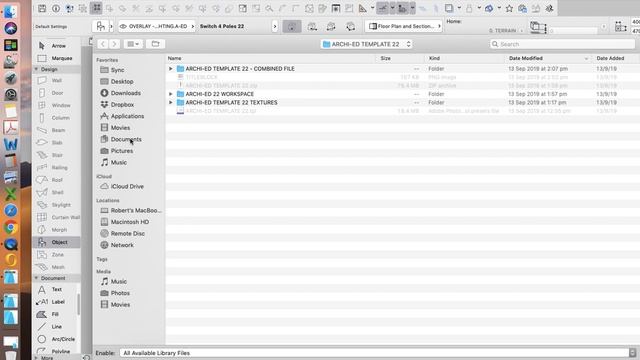Screen dimensions: 640x360
Task: Sort by Kind column
Action: pos(464,58)
